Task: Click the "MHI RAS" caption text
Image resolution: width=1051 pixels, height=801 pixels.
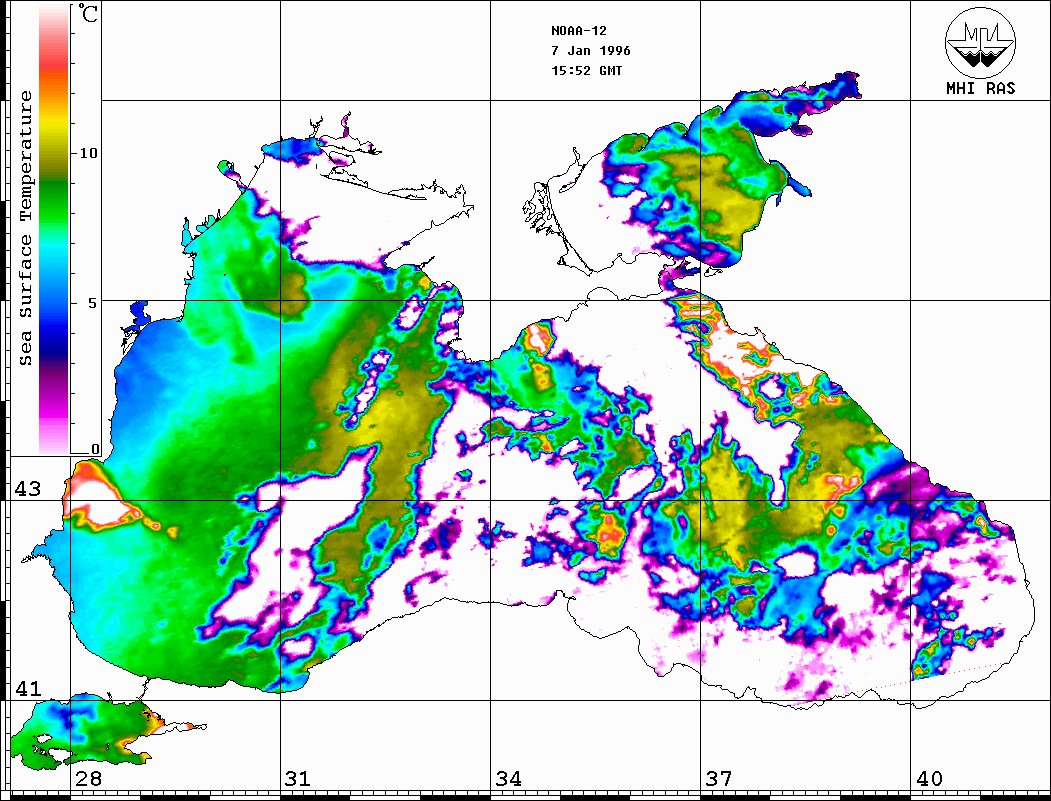Action: point(981,88)
